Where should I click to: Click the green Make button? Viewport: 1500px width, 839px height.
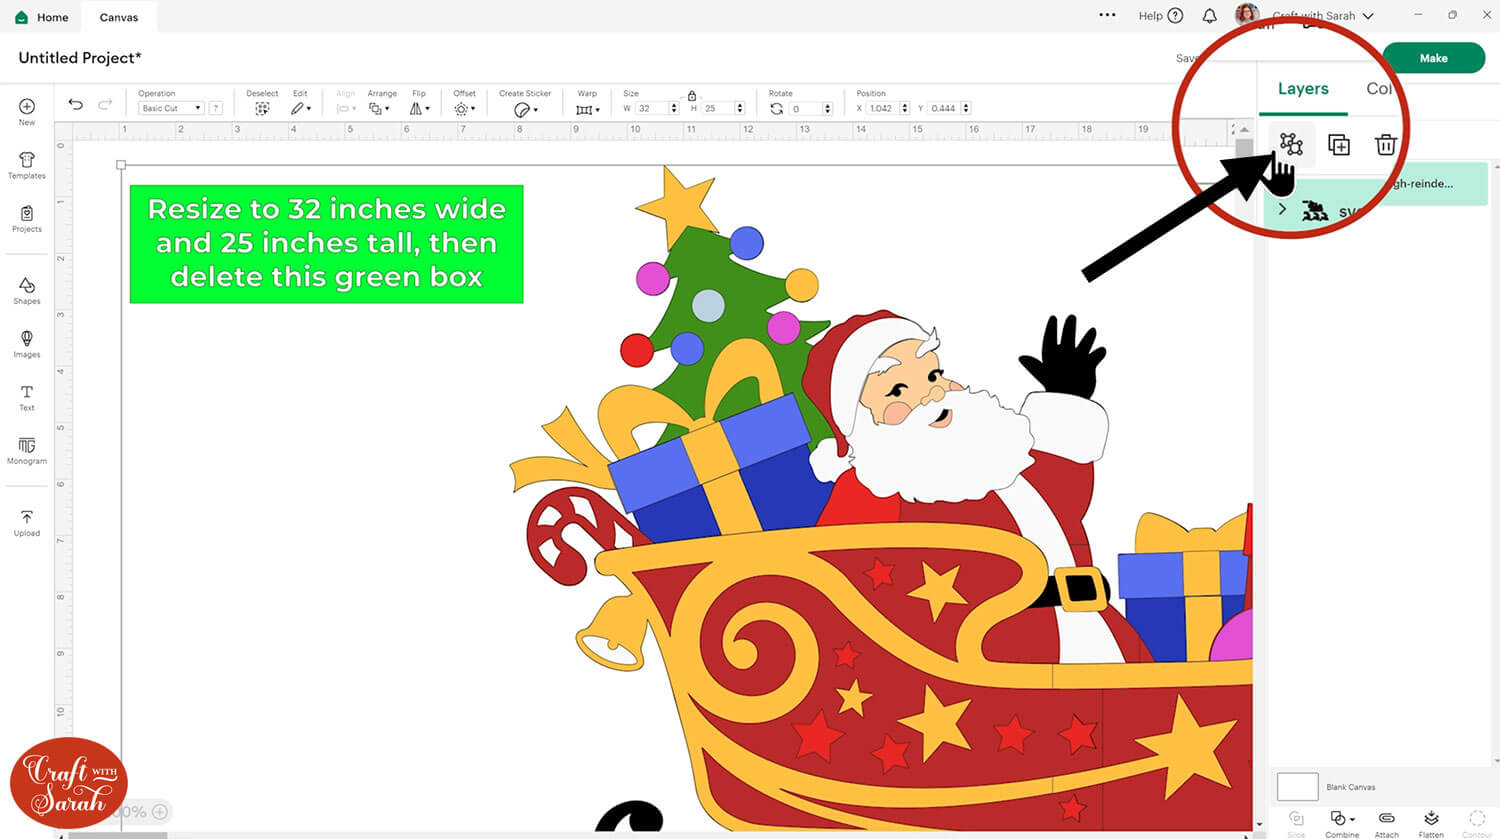click(x=1433, y=58)
